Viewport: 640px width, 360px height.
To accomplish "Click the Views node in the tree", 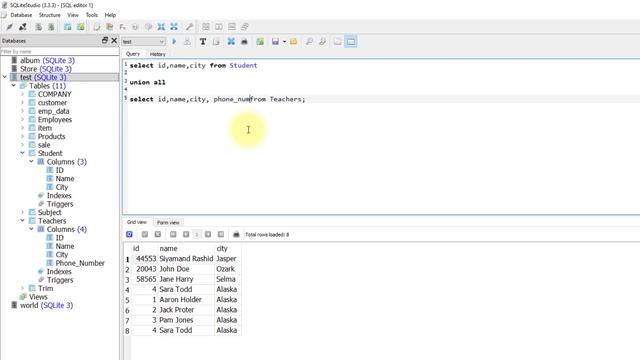I will [38, 297].
